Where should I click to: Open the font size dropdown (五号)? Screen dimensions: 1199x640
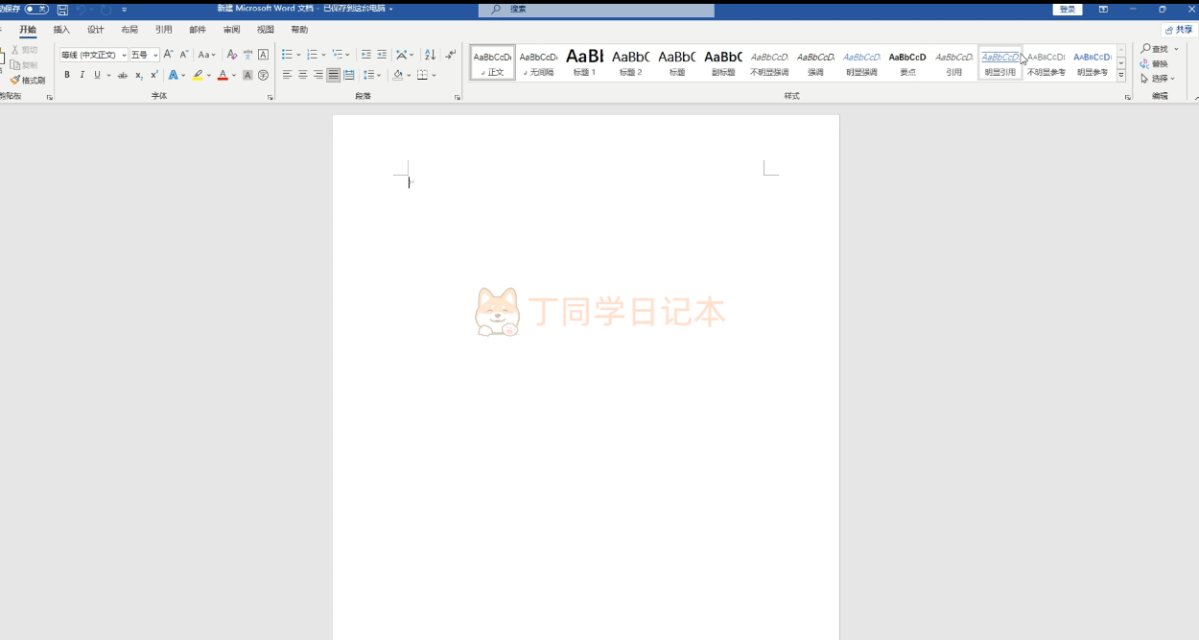pos(155,55)
